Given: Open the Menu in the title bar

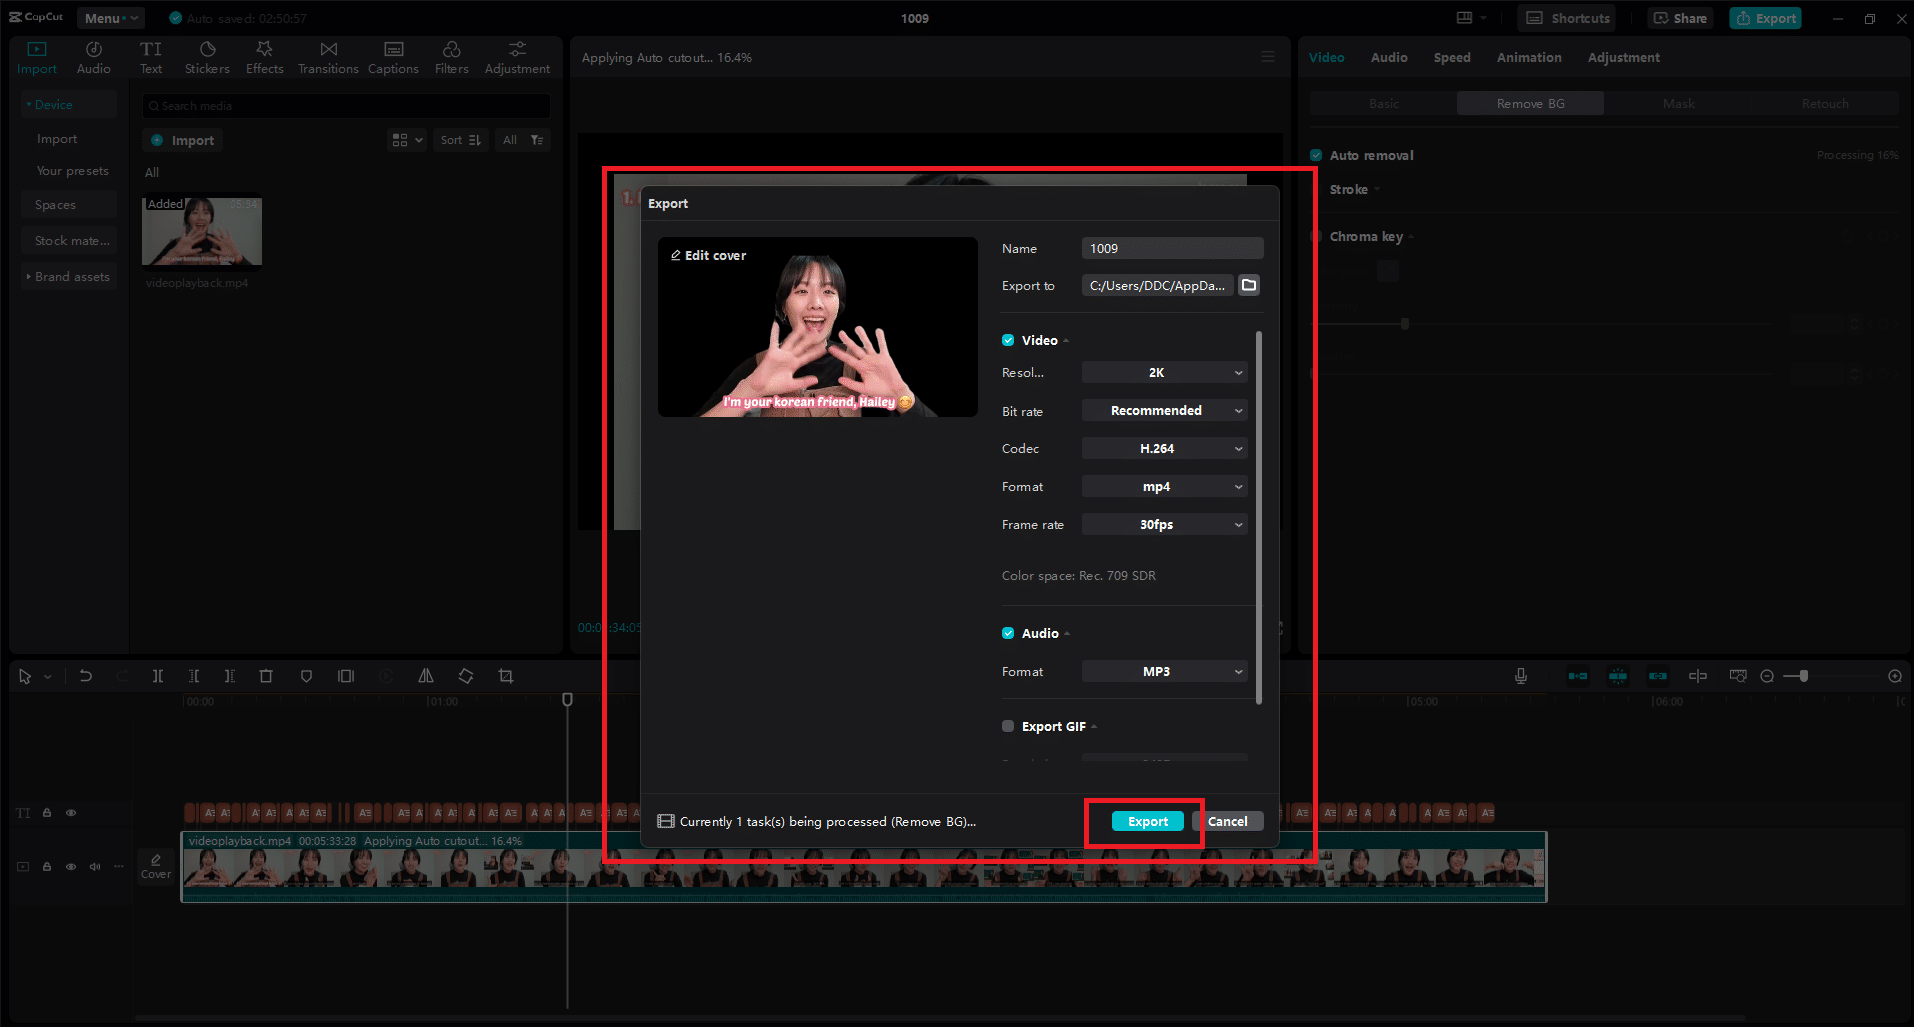Looking at the screenshot, I should coord(109,18).
